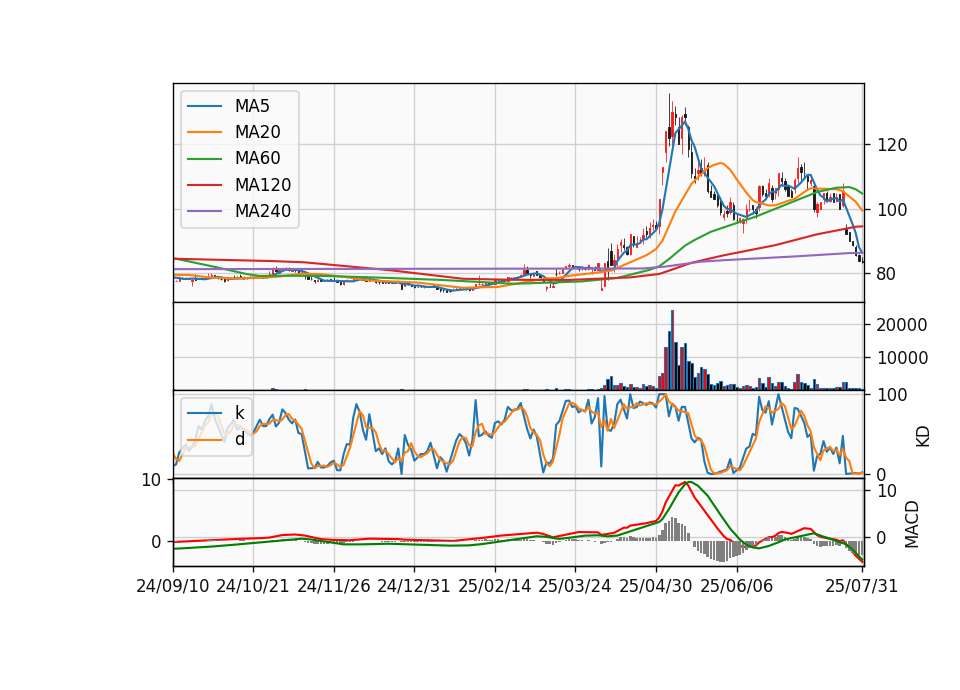This screenshot has height=690, width=960.
Task: Click the 24/12/31 date label
Action: pyautogui.click(x=414, y=586)
